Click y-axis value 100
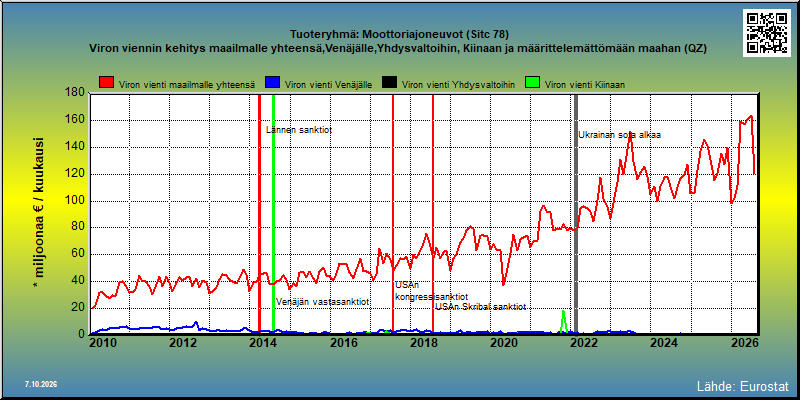The height and width of the screenshot is (400, 800). tap(76, 201)
